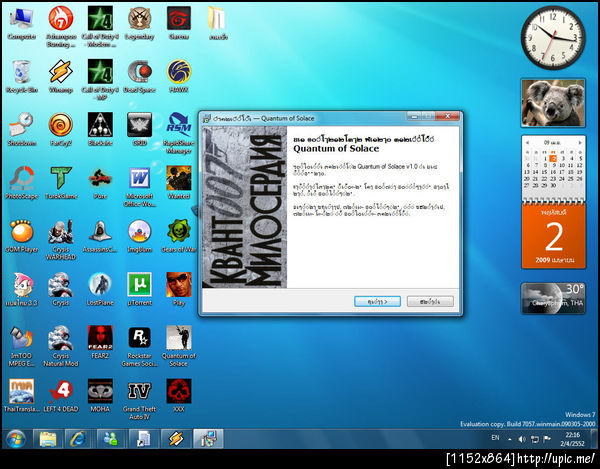
Task: Select day 9 in calendar gadget
Action: coord(554,165)
